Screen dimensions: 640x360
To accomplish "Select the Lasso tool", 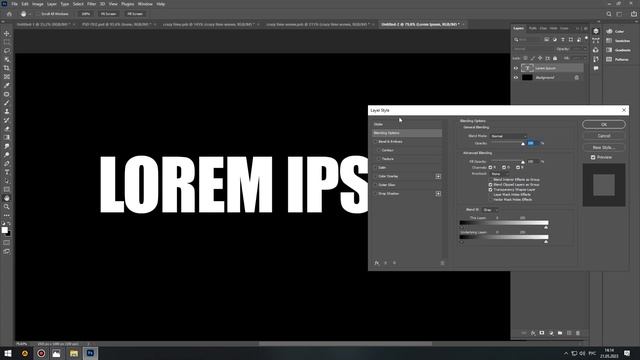I will coord(7,51).
